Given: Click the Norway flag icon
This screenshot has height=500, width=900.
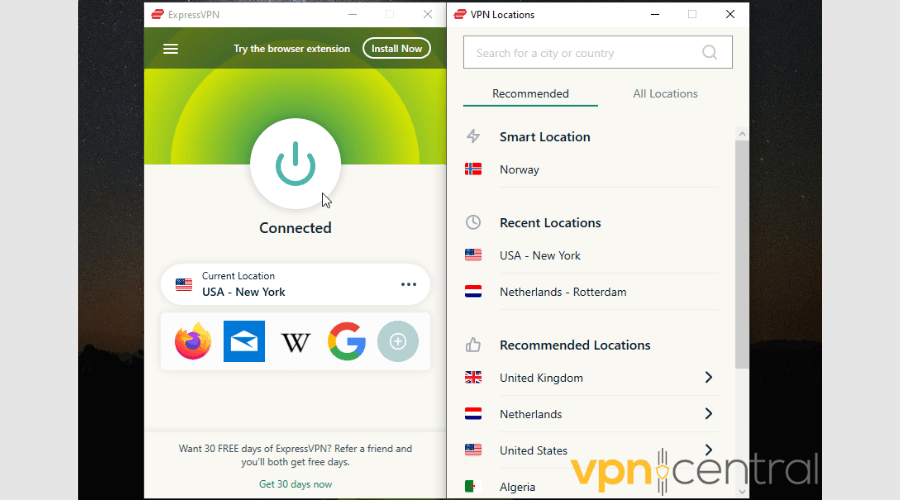Looking at the screenshot, I should pyautogui.click(x=473, y=169).
